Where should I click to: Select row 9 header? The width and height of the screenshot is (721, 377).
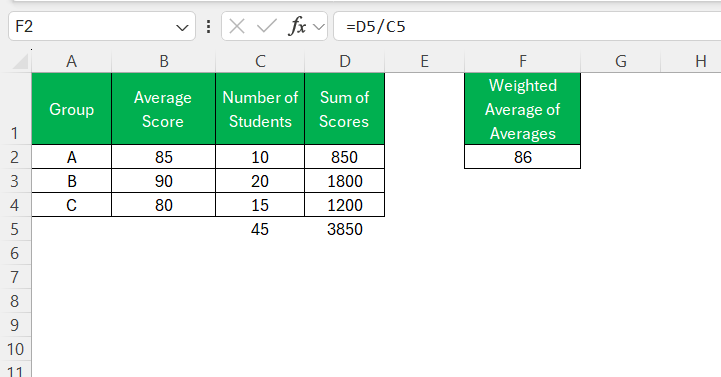[16, 324]
